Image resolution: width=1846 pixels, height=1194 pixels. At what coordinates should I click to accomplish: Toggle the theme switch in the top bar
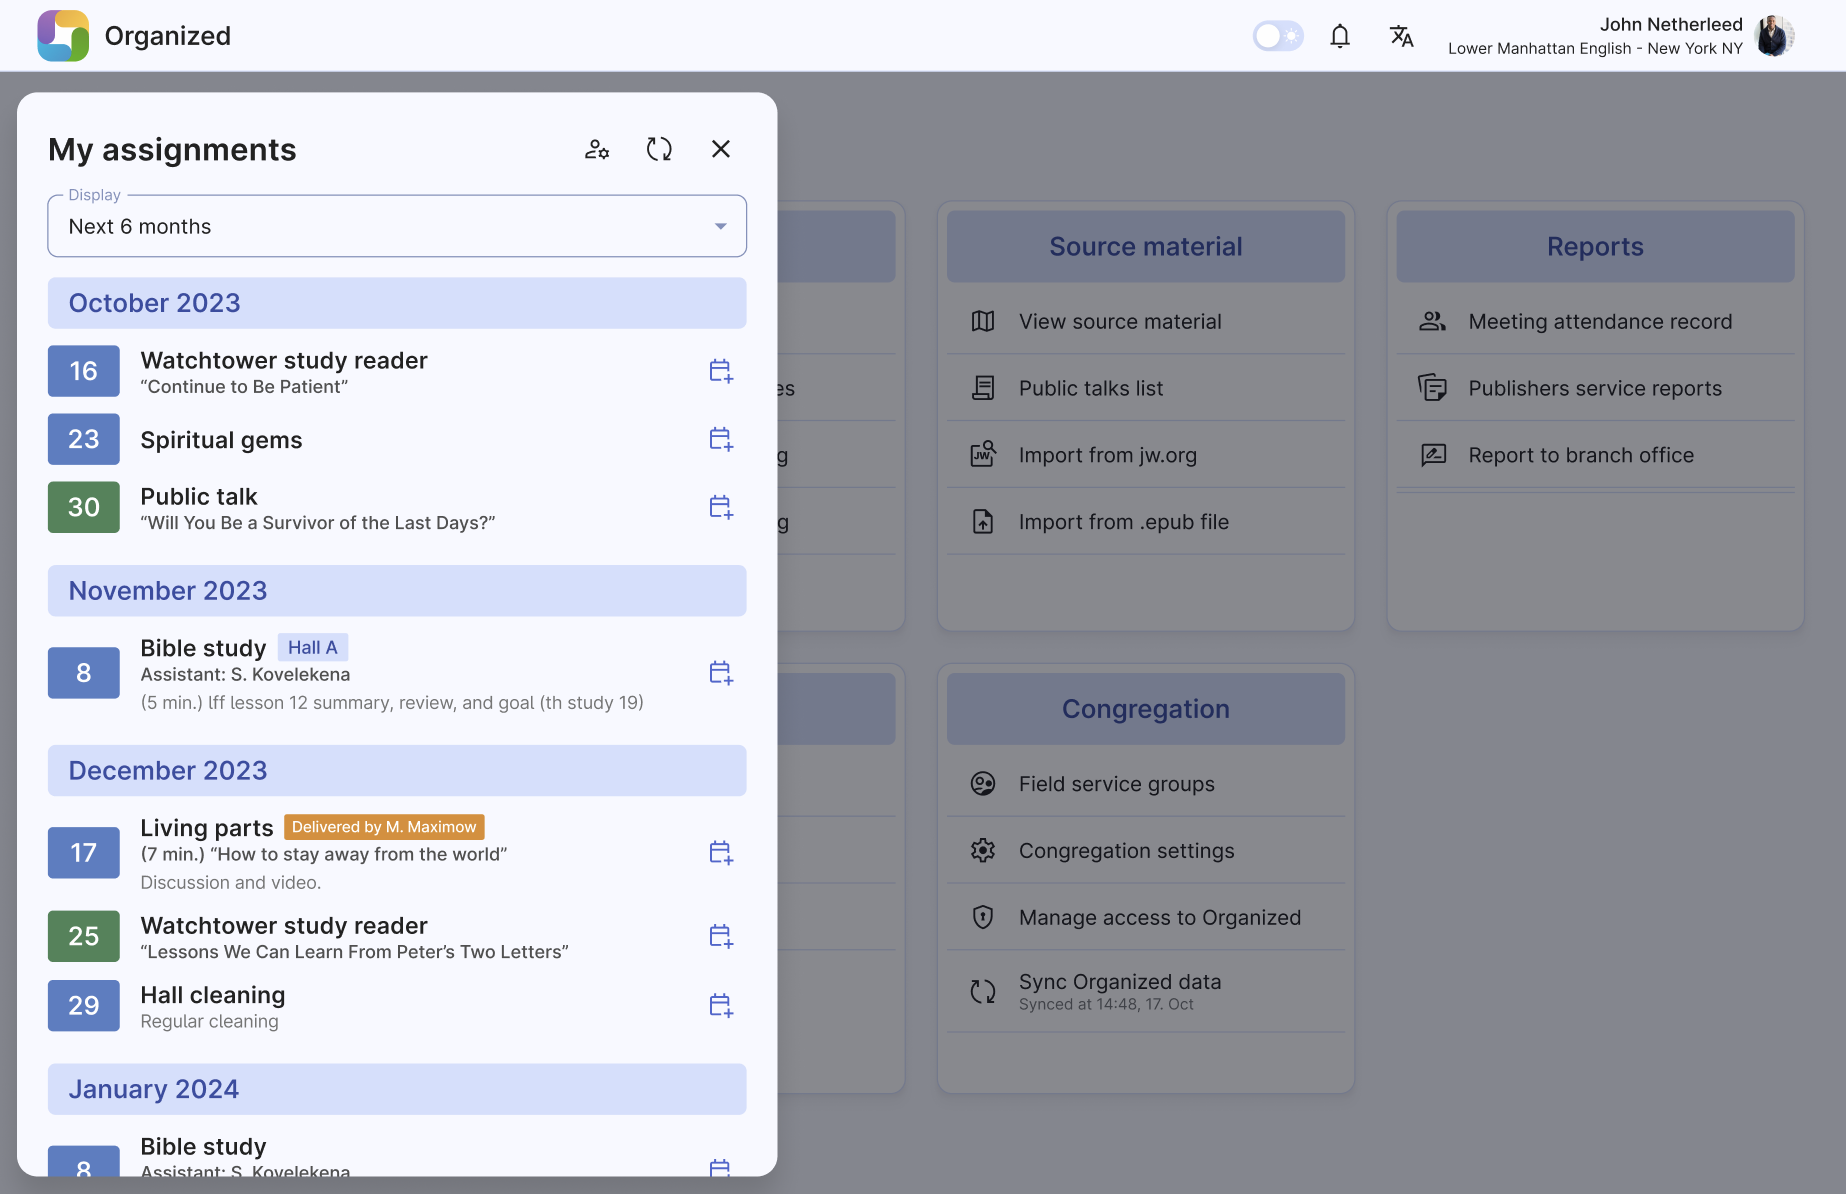1278,35
